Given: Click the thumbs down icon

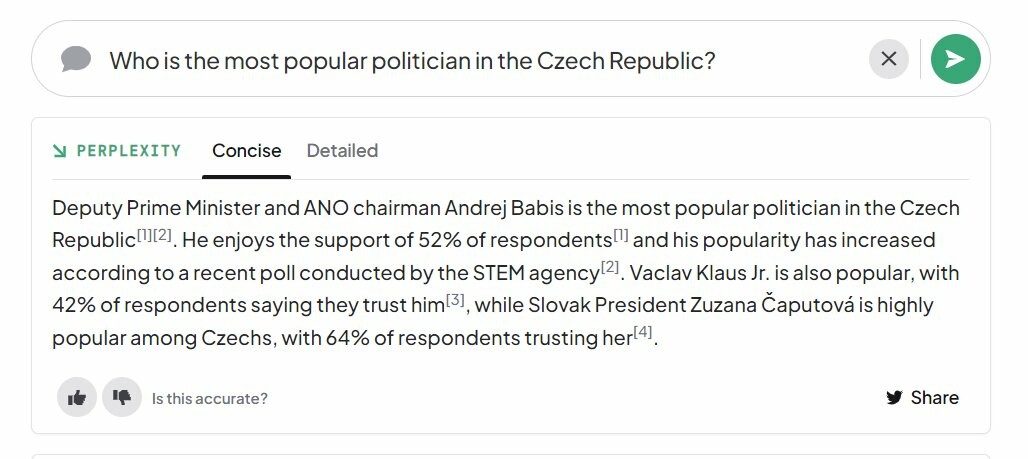Looking at the screenshot, I should point(122,397).
